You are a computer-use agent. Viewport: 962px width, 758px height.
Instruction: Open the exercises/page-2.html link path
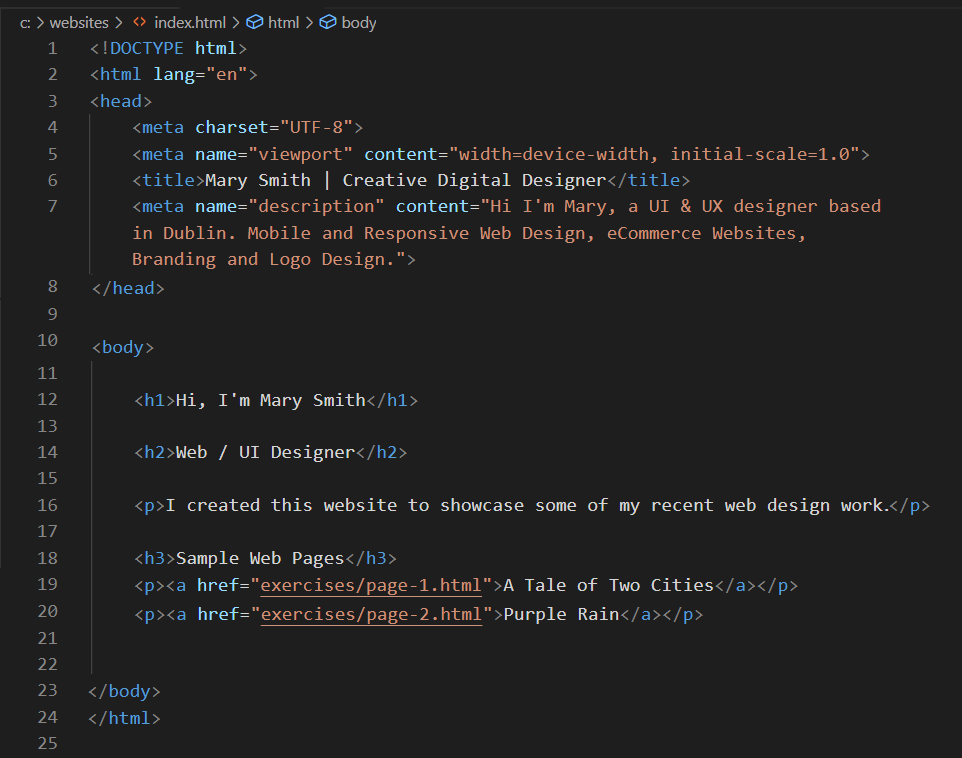(371, 614)
